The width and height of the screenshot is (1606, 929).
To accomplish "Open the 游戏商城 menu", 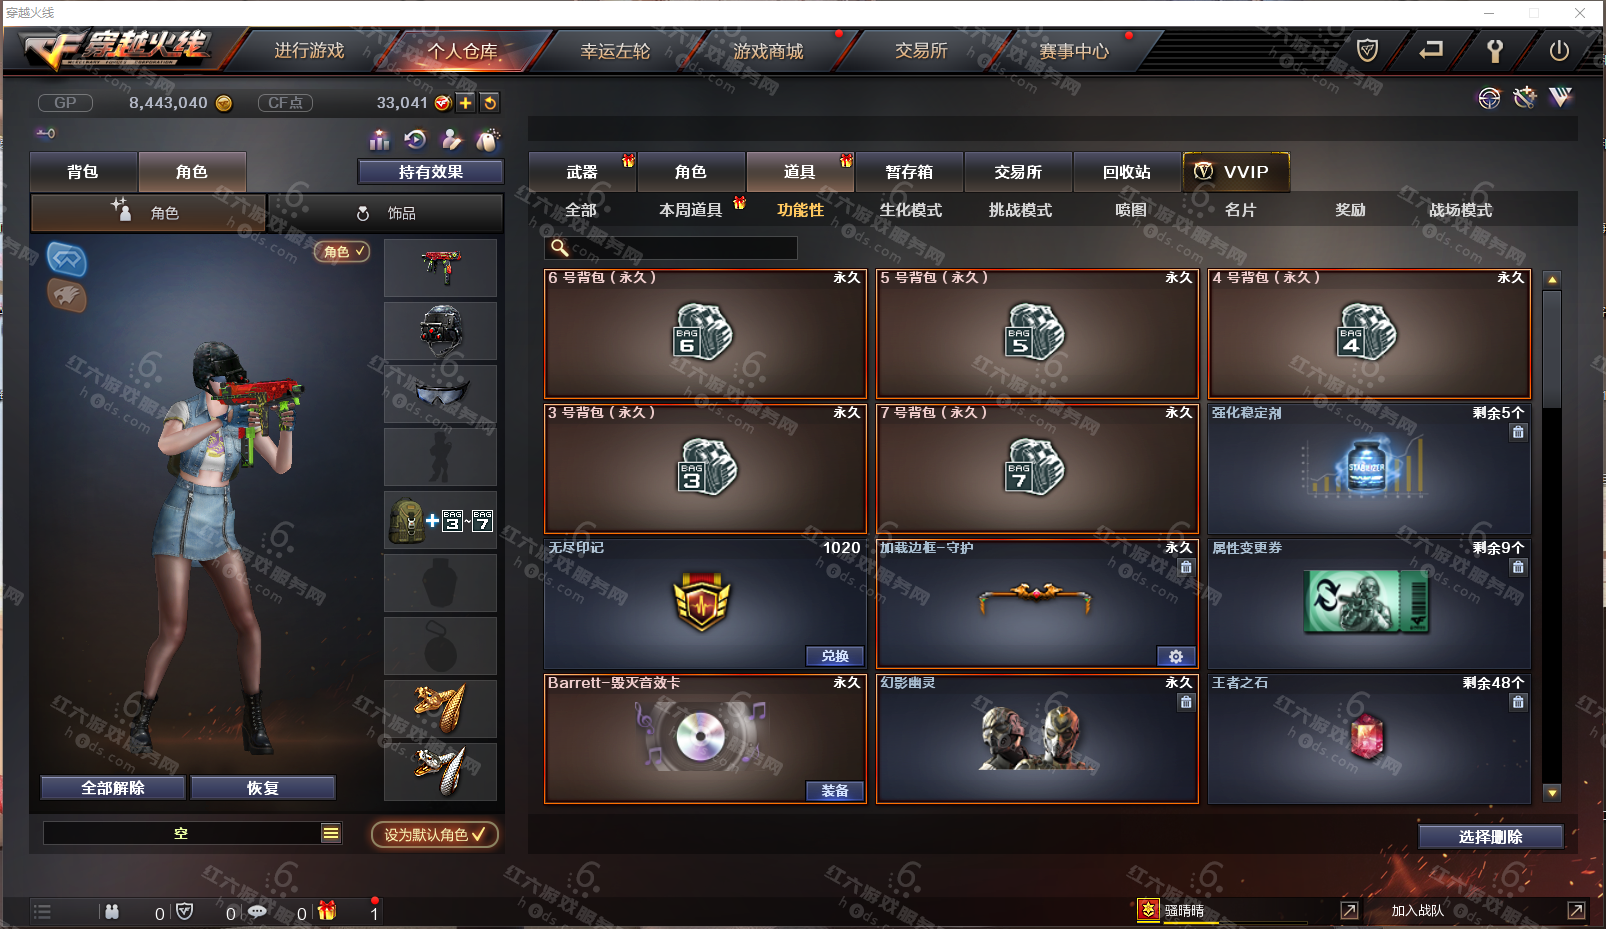I will pos(768,51).
